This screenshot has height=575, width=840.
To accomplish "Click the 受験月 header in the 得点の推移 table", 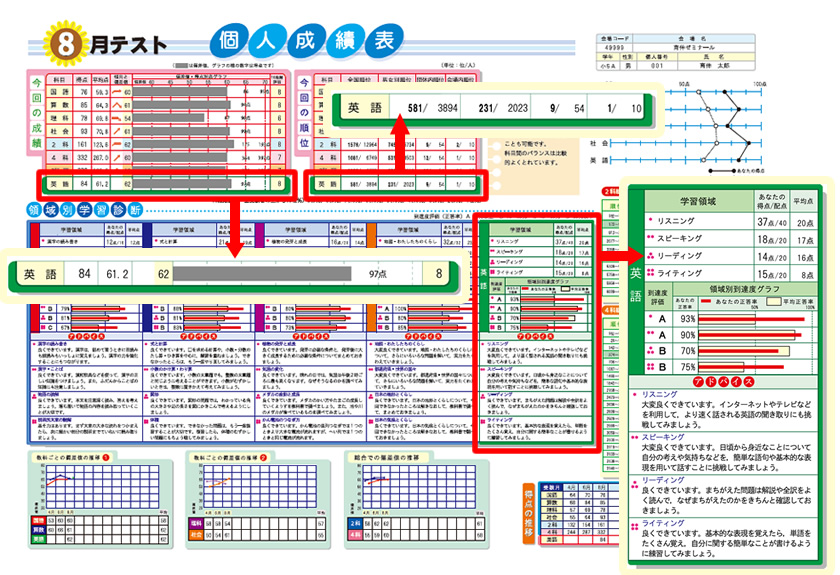I will (x=551, y=488).
